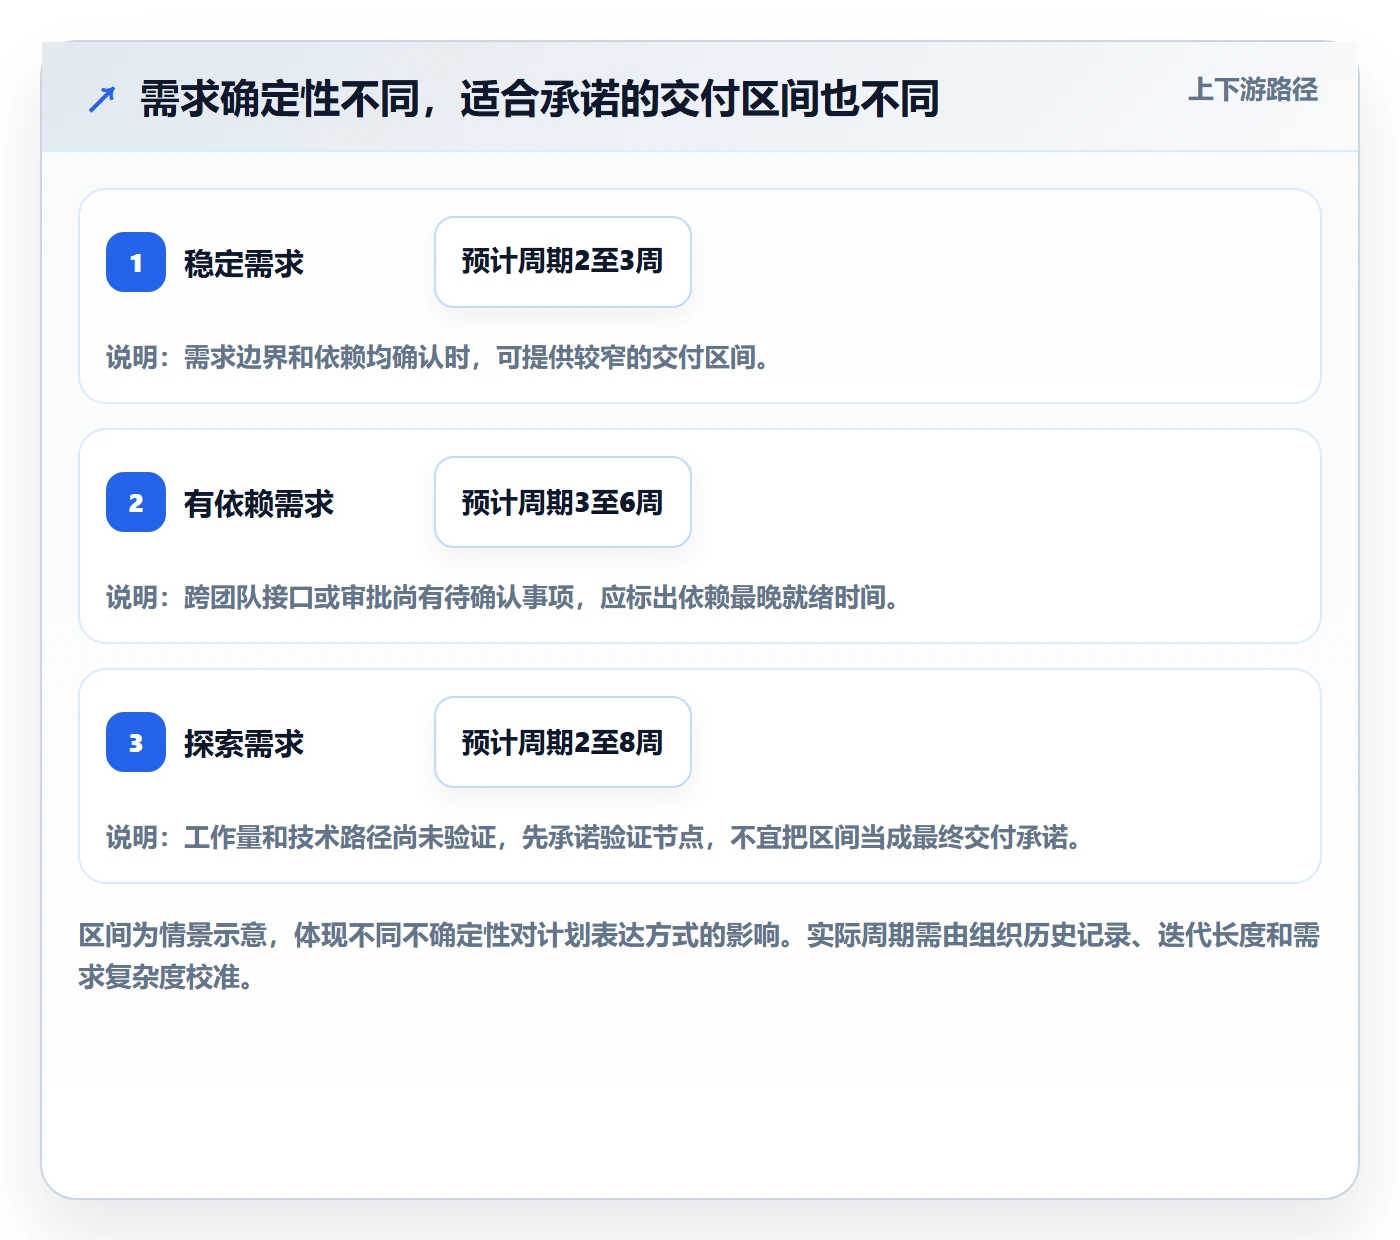The image size is (1400, 1240).
Task: Click the title 需求确定性不同，适合承诺的交付区间也不同
Action: click(540, 99)
